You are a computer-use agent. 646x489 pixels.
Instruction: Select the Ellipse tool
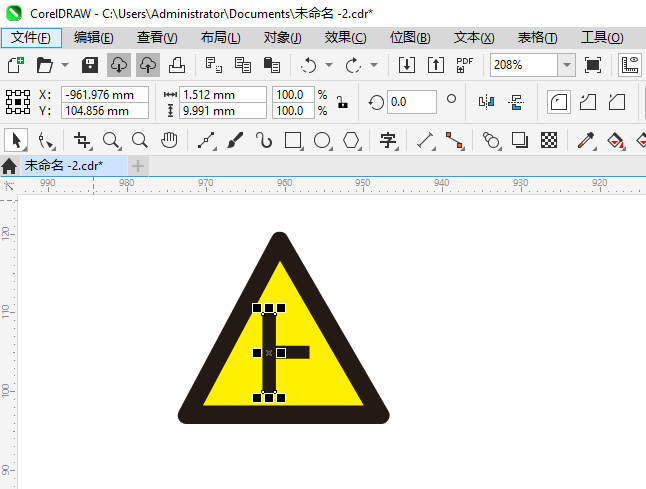click(322, 140)
